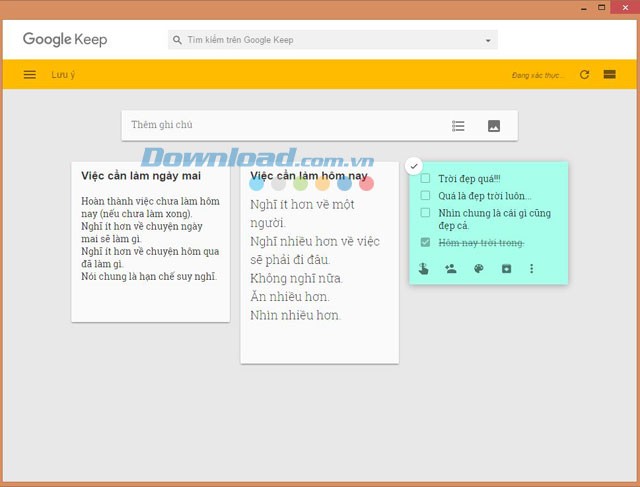Open the hamburger main menu
Screen dimensions: 640x487
(x=30, y=75)
